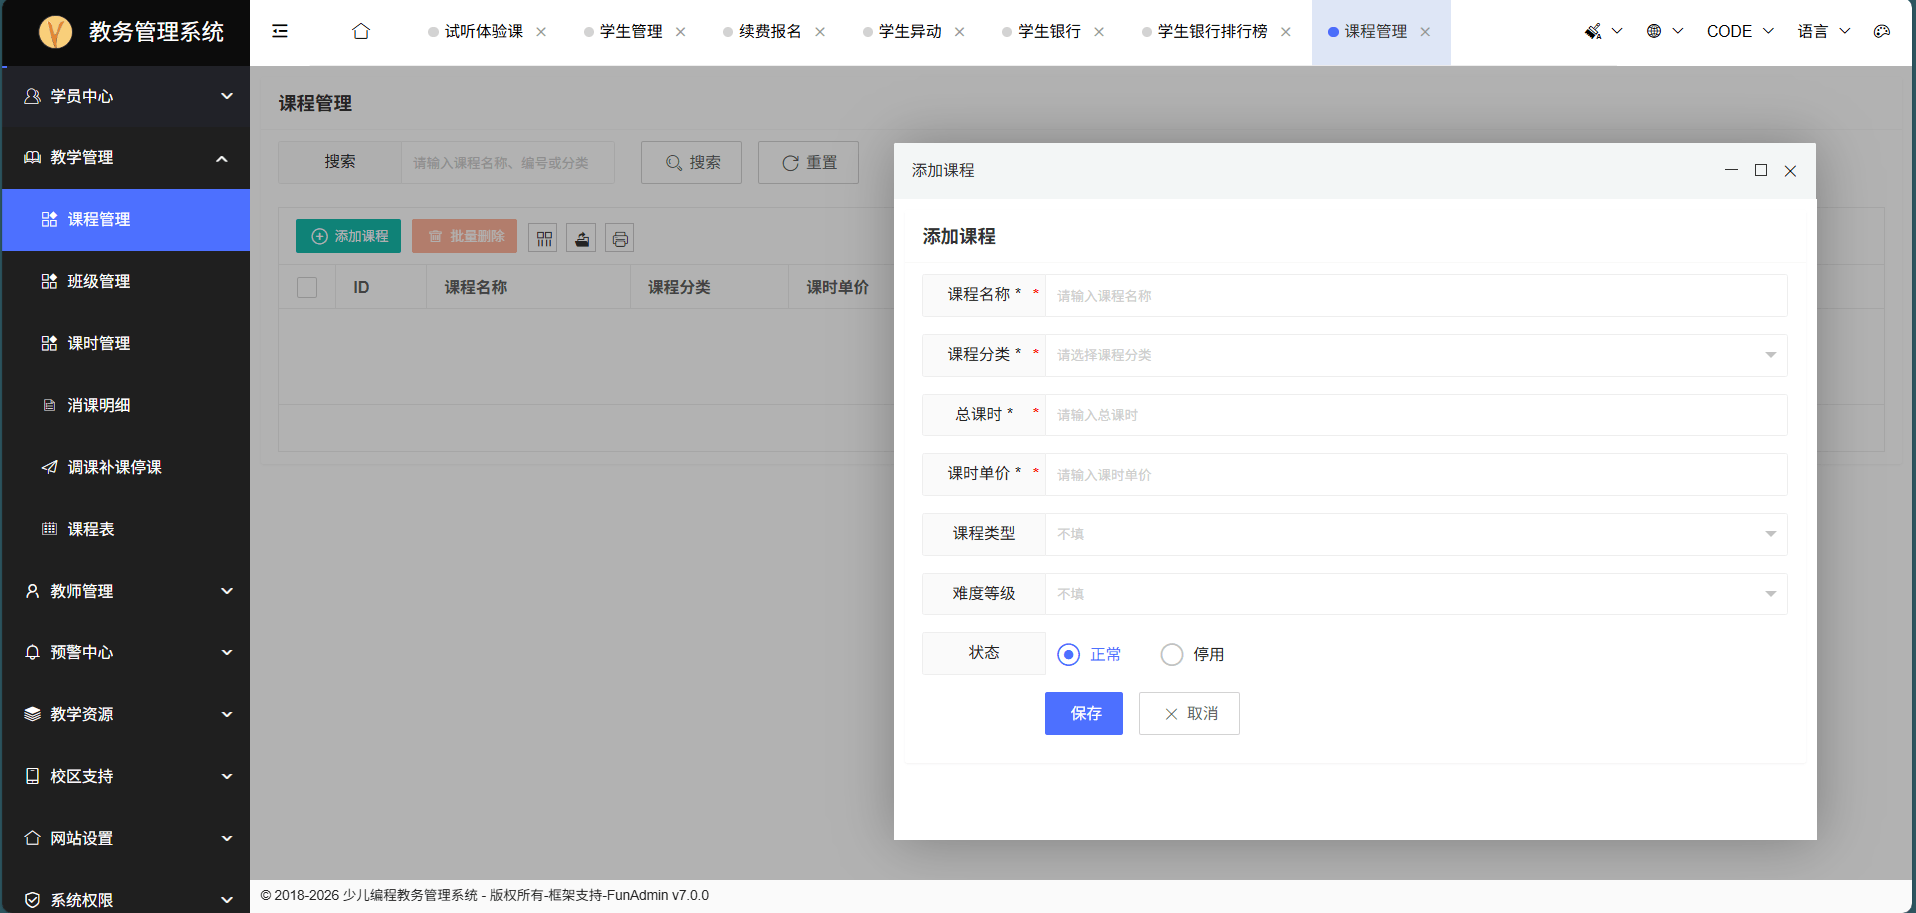Click the 保存 button
The width and height of the screenshot is (1916, 913).
[x=1084, y=713]
